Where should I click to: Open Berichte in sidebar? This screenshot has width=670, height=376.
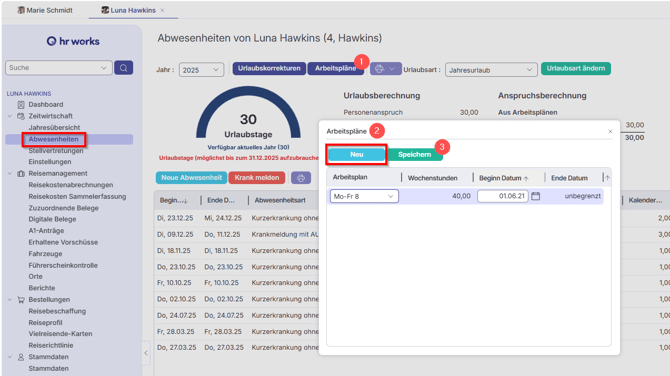(42, 288)
